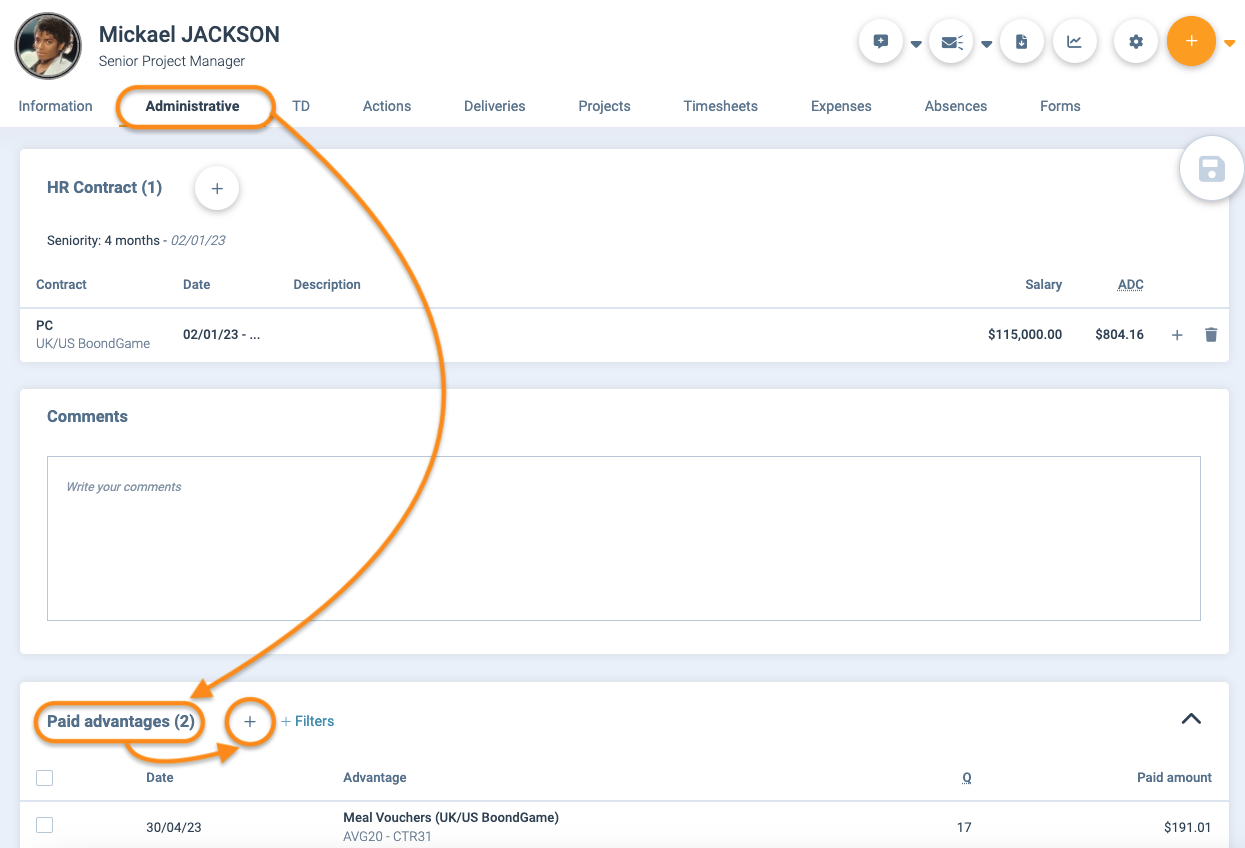Add a new HR Contract with plus
The image size is (1245, 848).
pyautogui.click(x=217, y=188)
